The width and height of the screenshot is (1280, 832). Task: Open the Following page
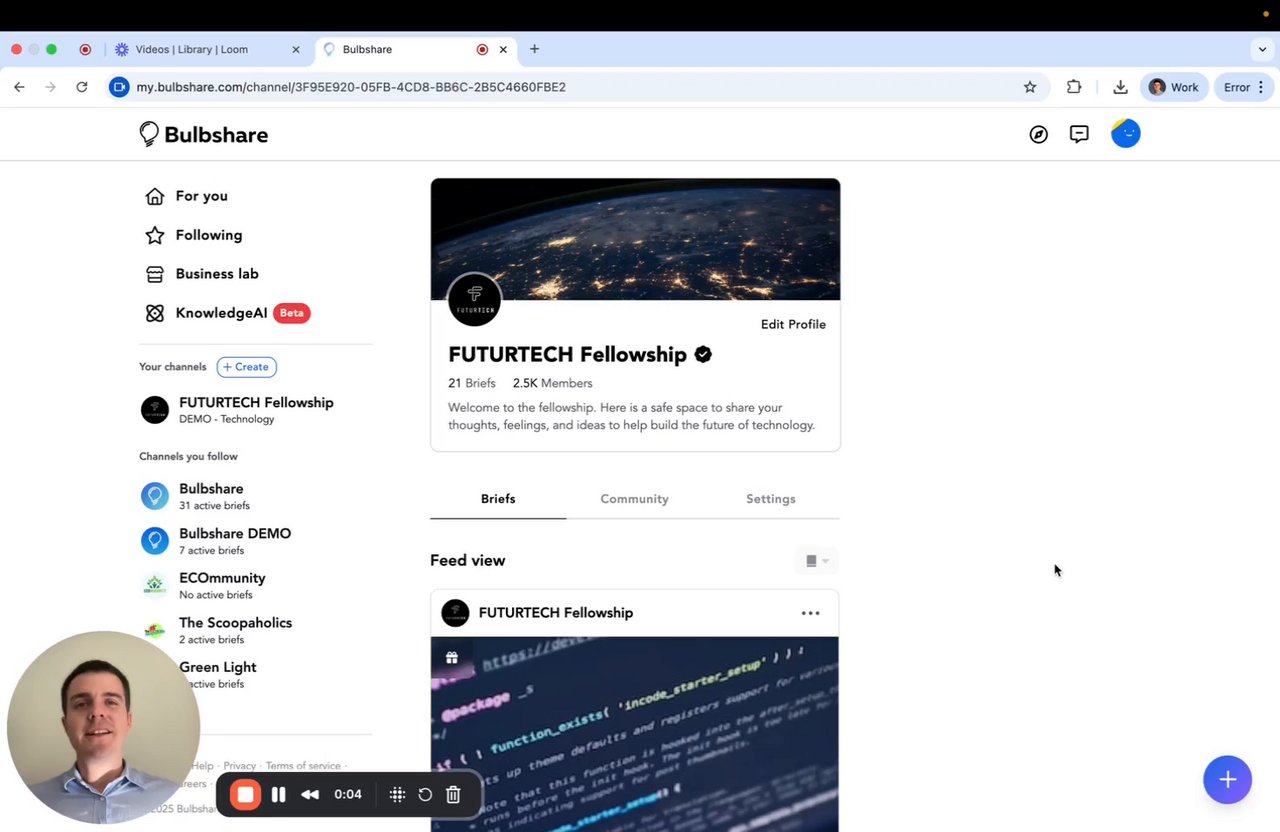pyautogui.click(x=194, y=235)
